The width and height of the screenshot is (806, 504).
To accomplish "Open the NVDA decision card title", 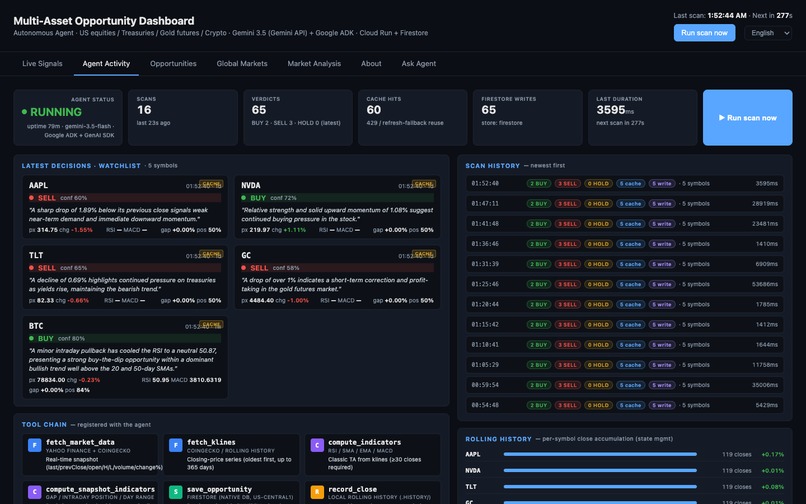I will pos(251,185).
